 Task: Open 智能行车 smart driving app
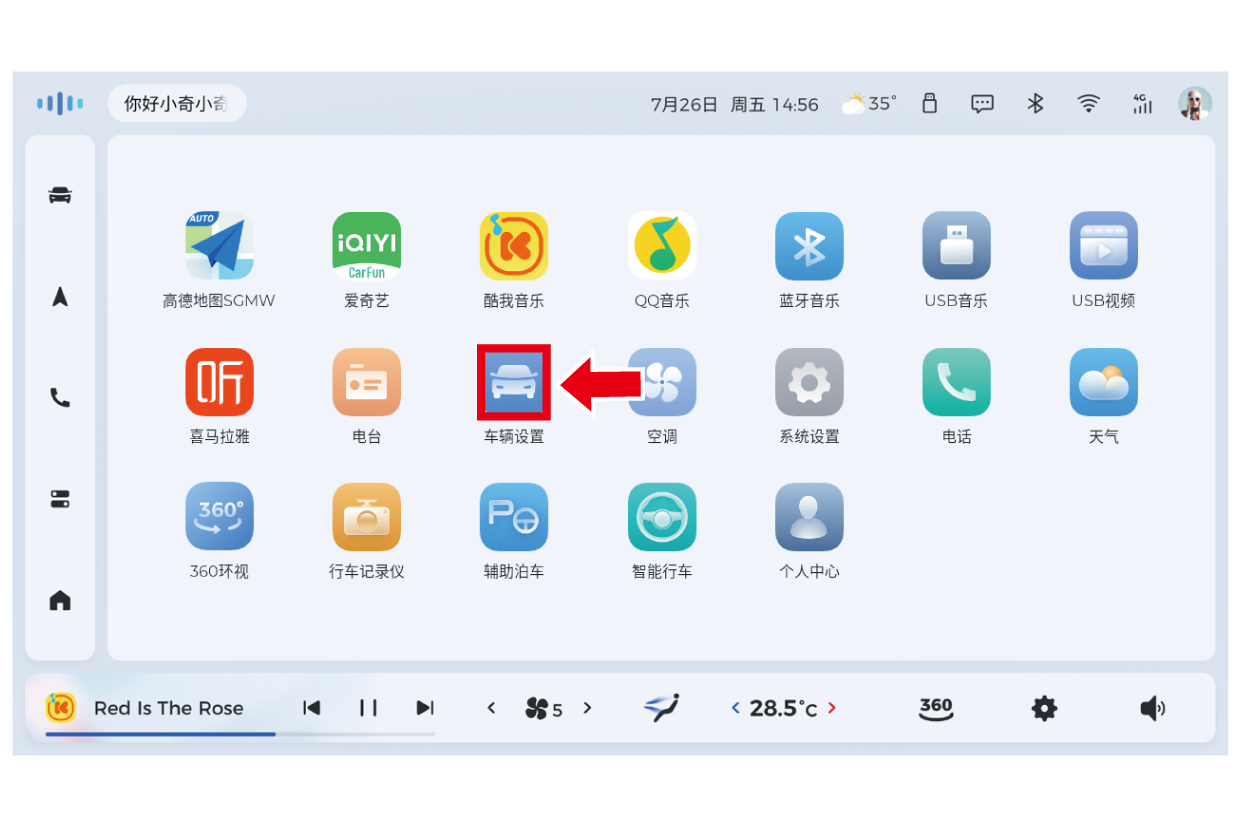point(662,517)
